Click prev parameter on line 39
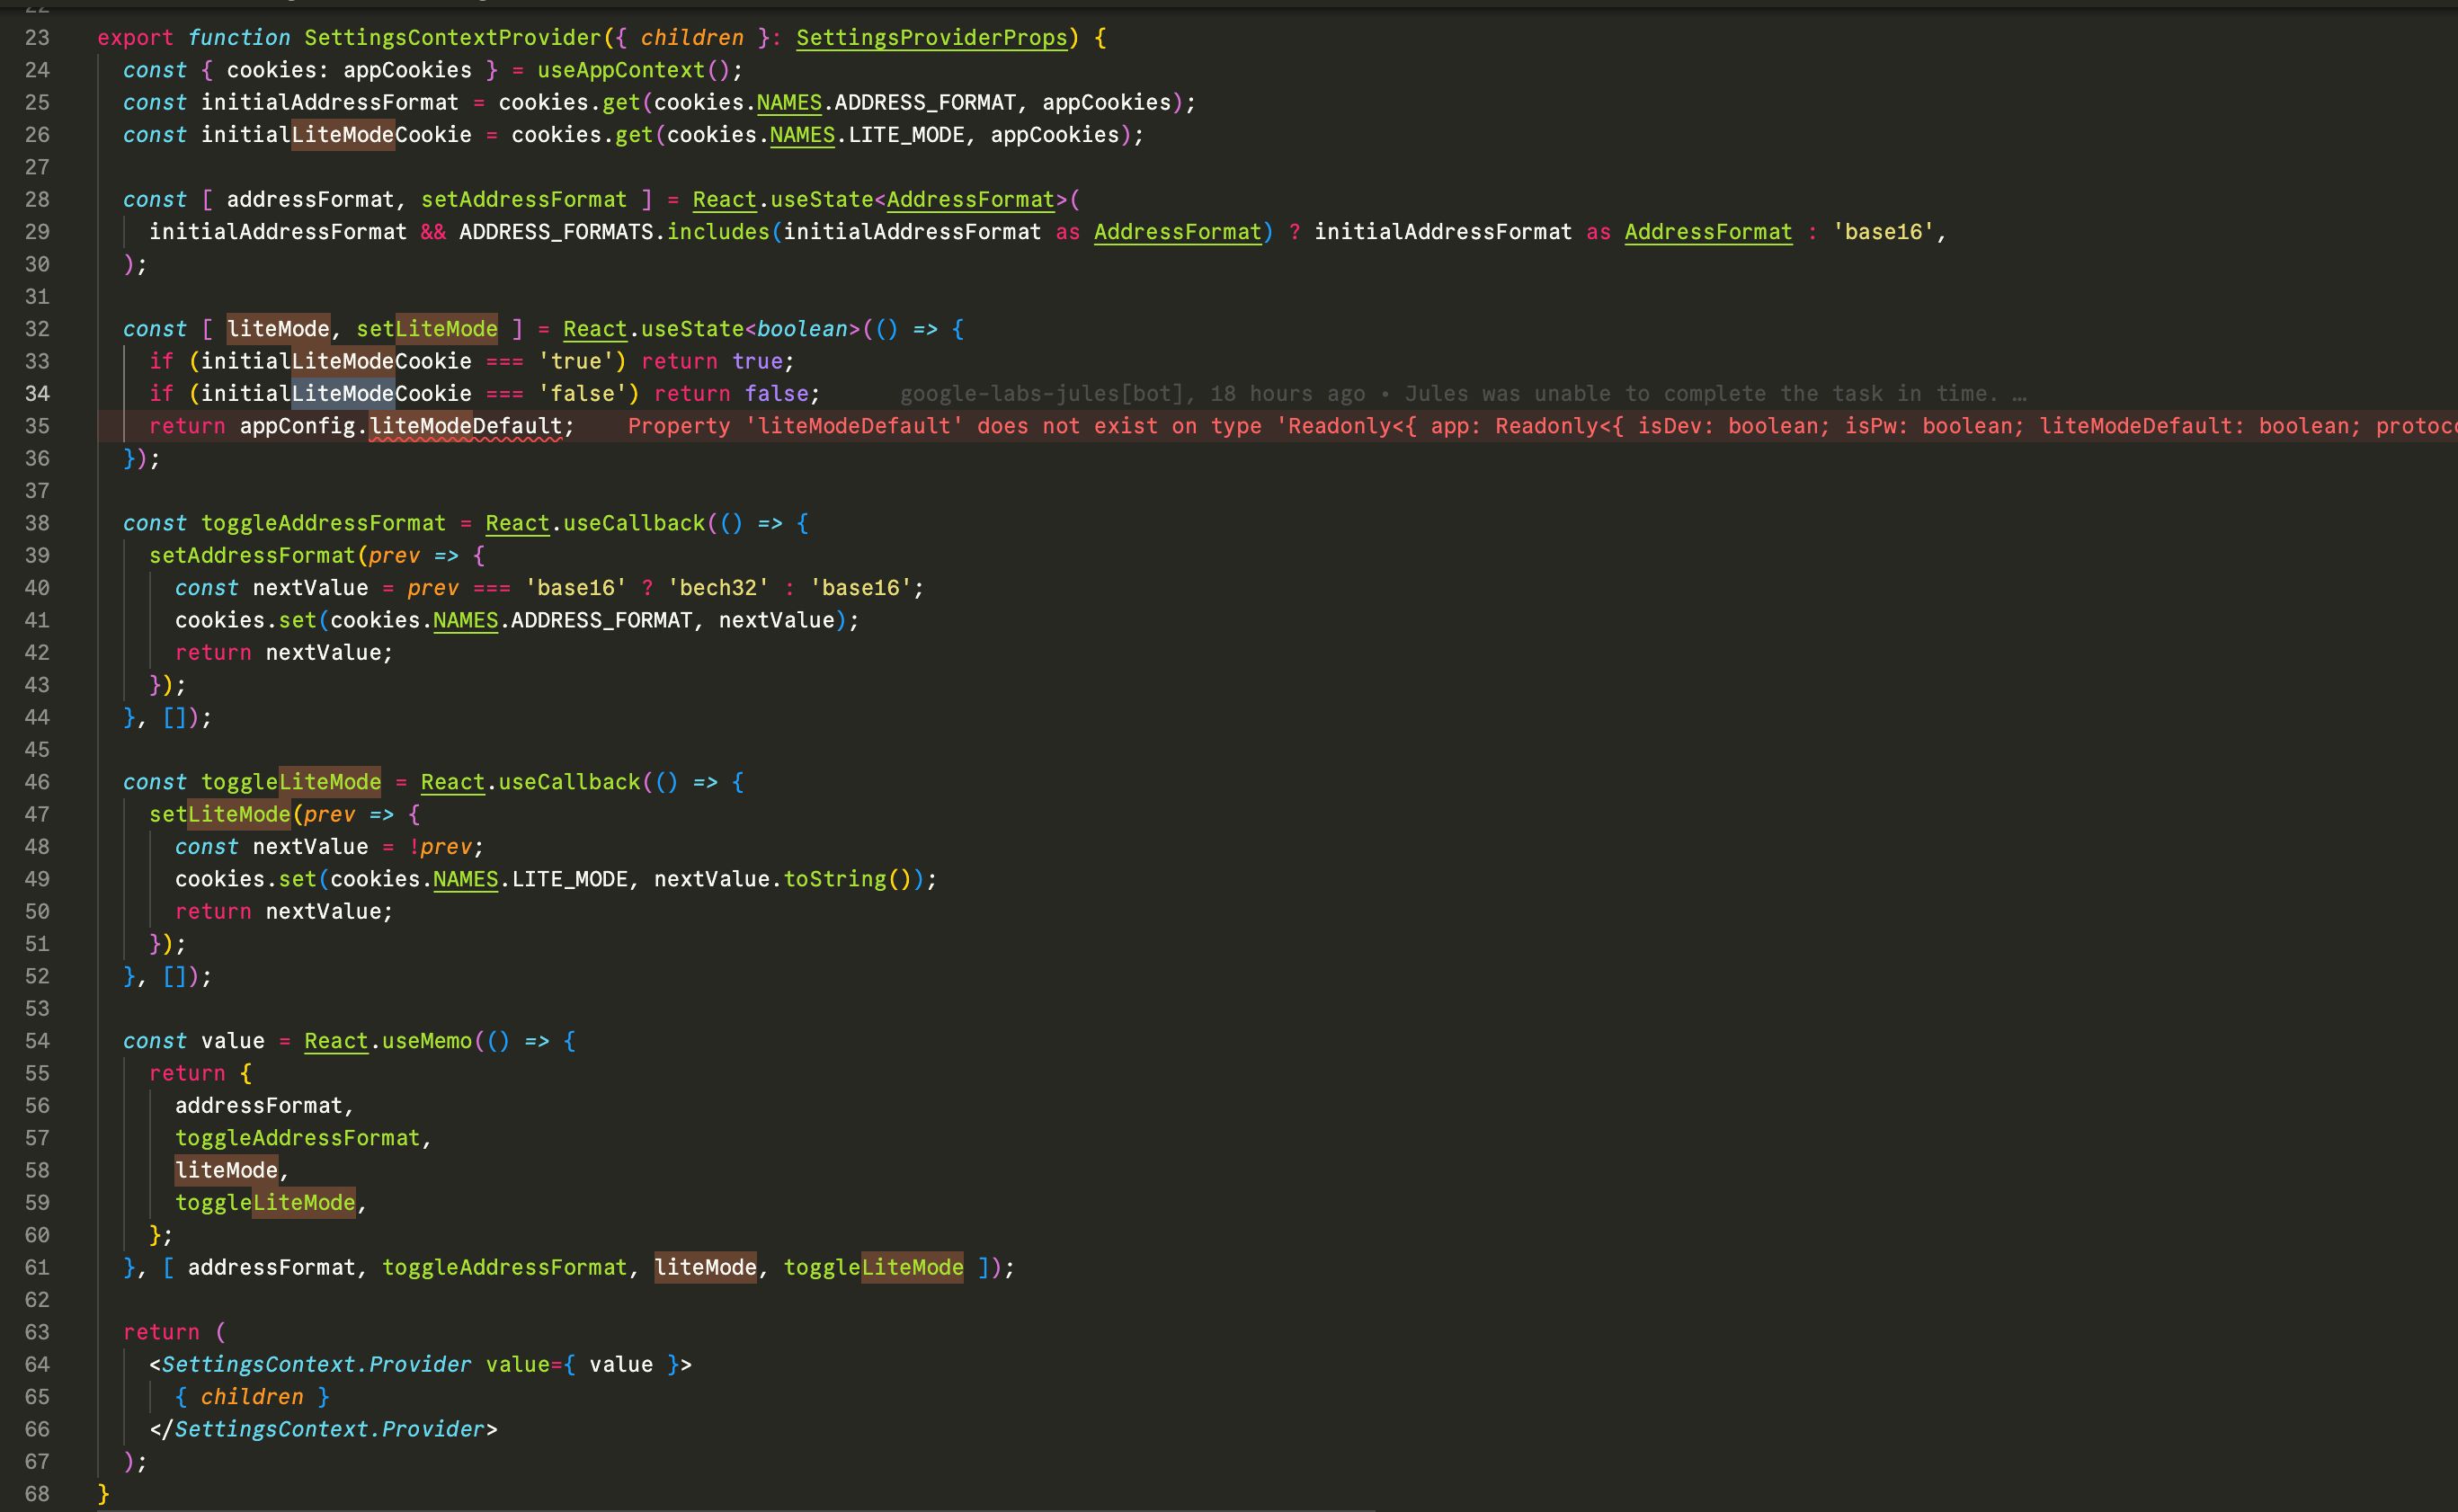Screen dimensions: 2458x1512 (394, 555)
